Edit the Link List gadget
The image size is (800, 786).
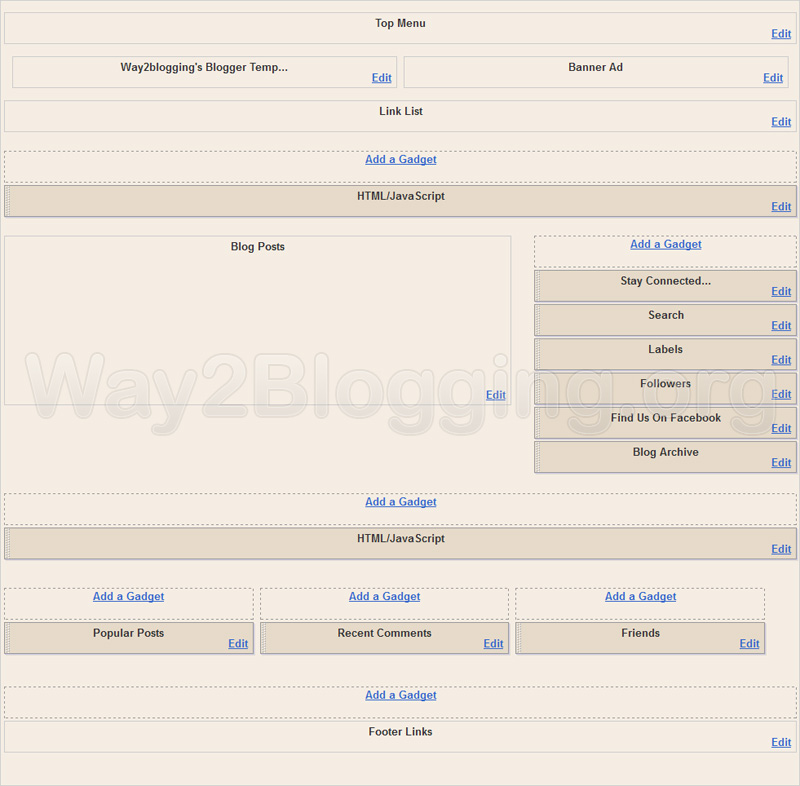(x=781, y=121)
